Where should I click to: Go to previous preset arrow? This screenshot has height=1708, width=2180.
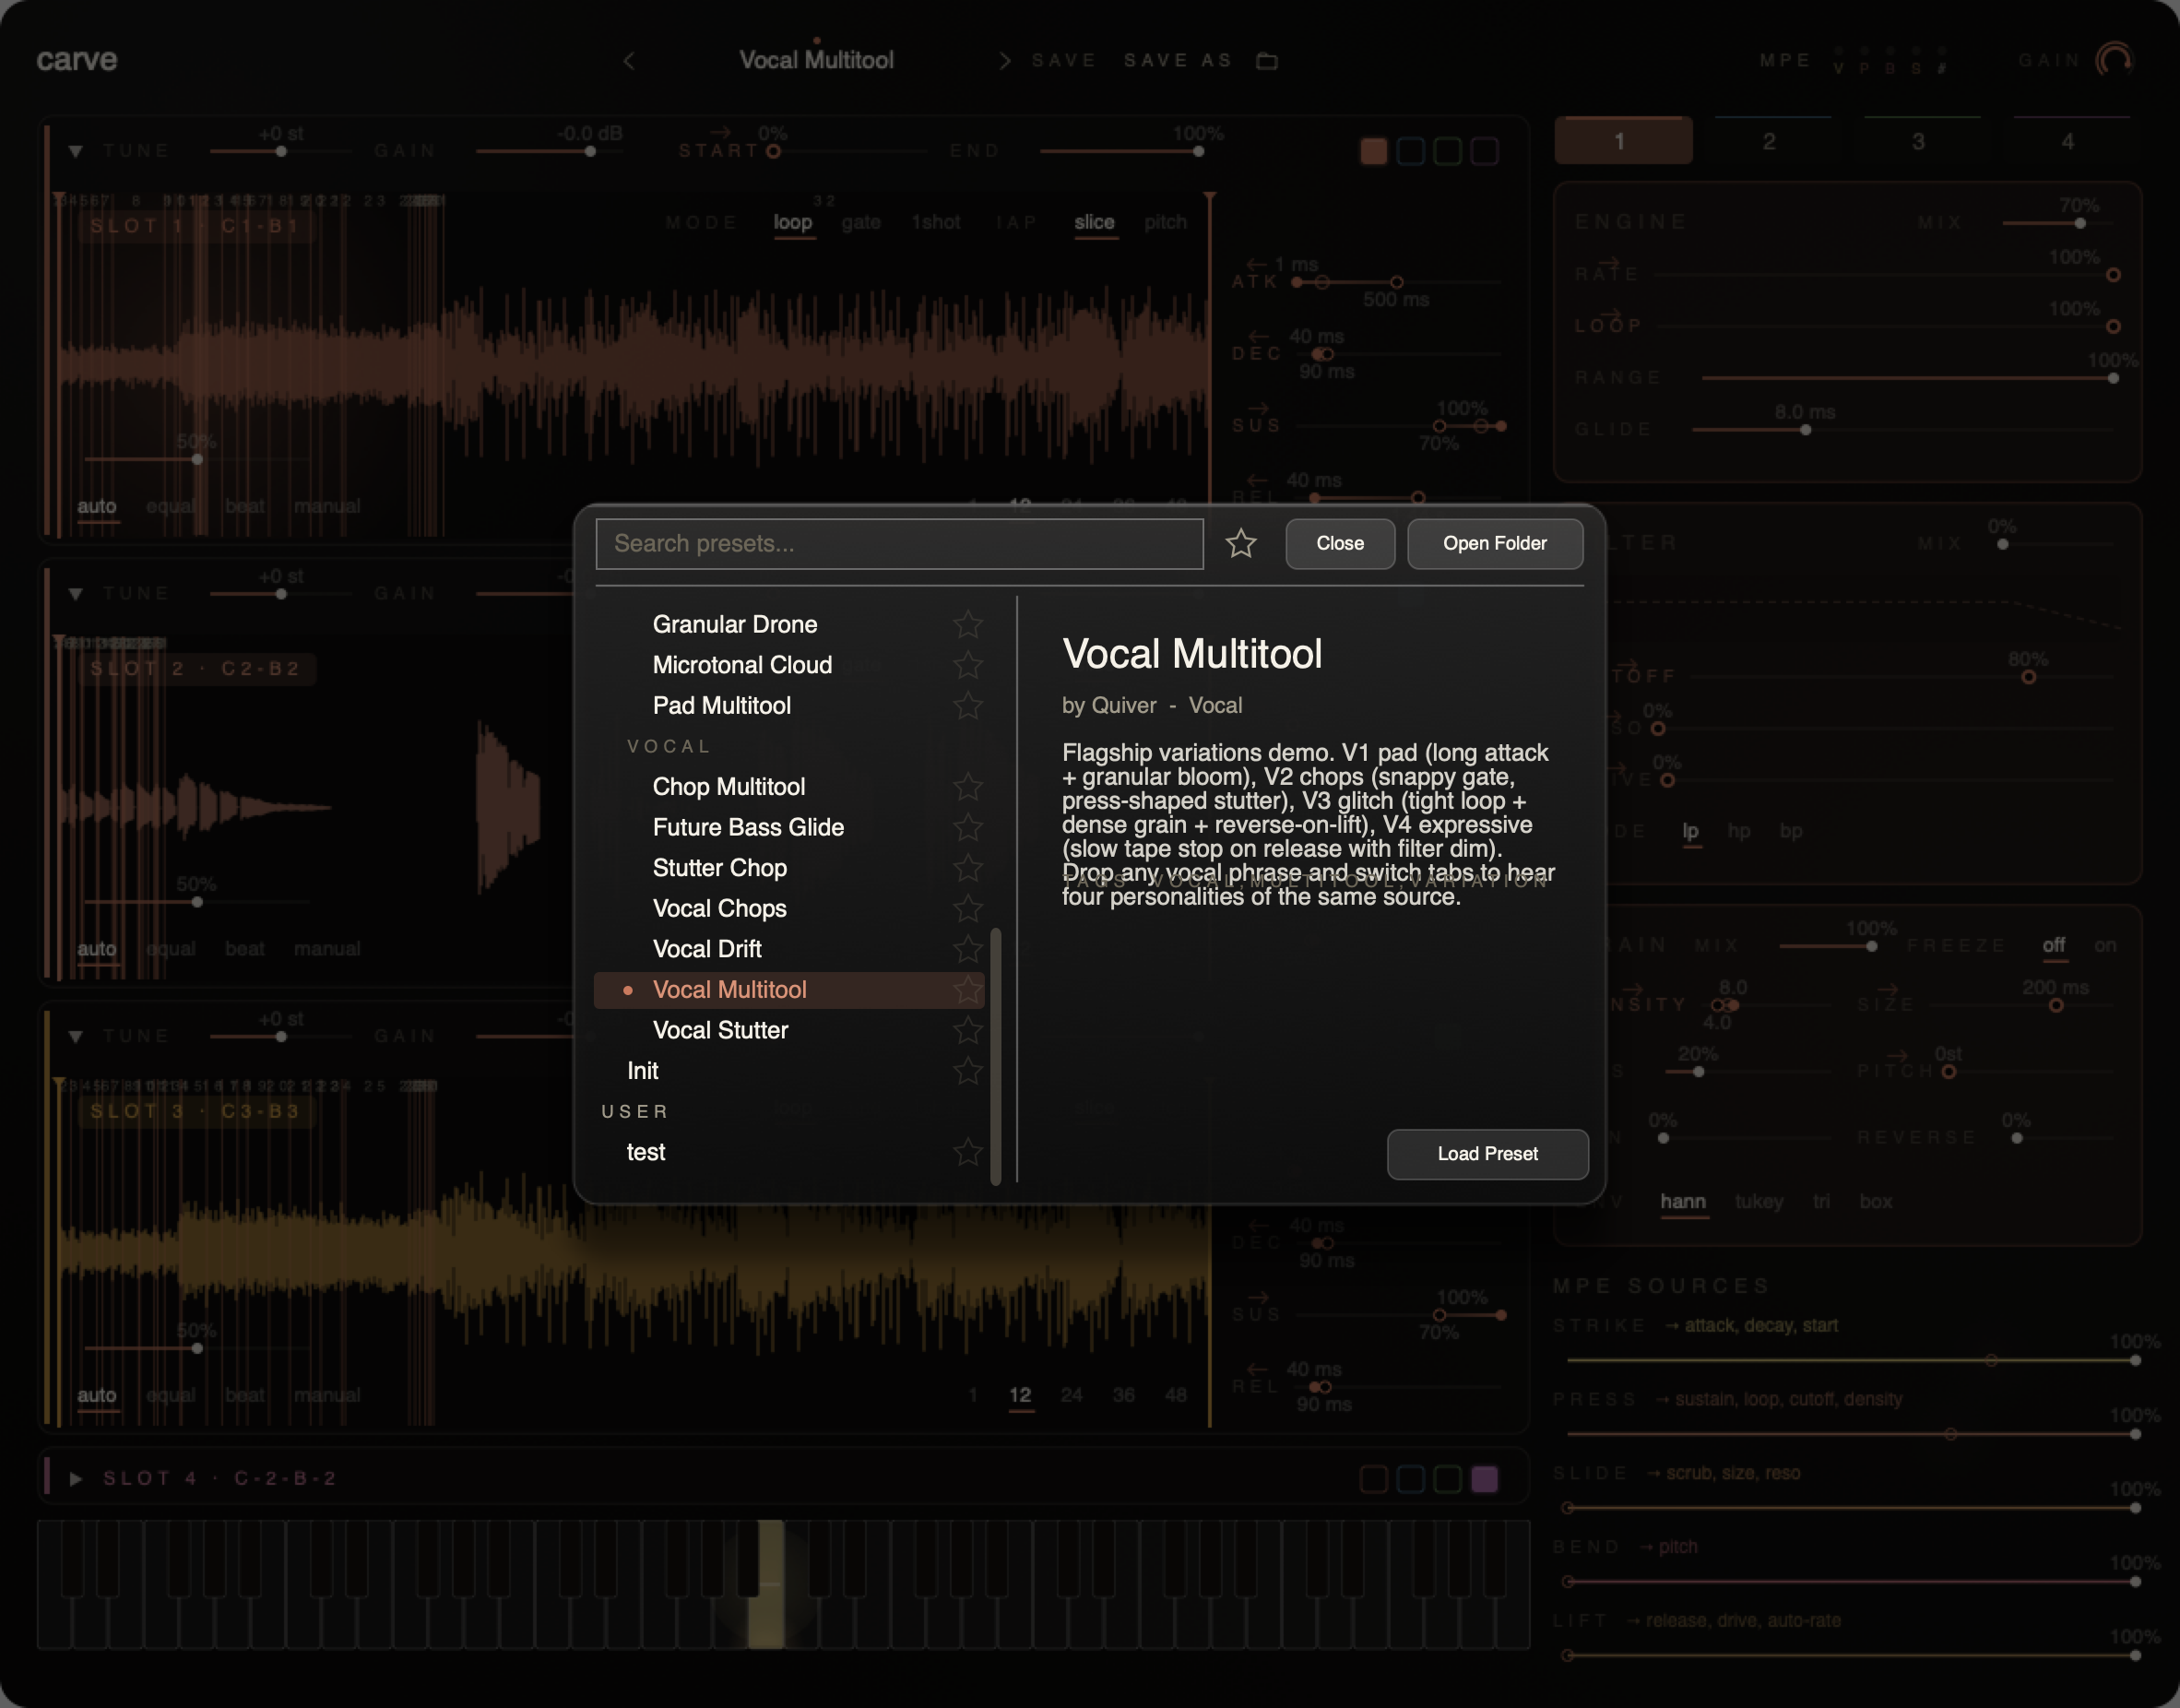pos(629,61)
